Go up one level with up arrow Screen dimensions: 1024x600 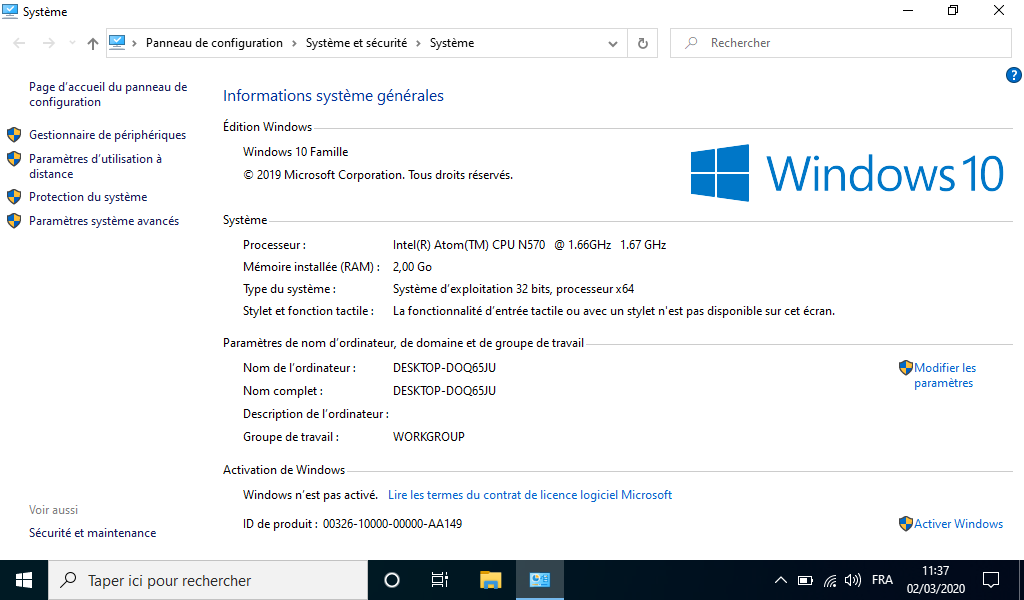tap(93, 43)
